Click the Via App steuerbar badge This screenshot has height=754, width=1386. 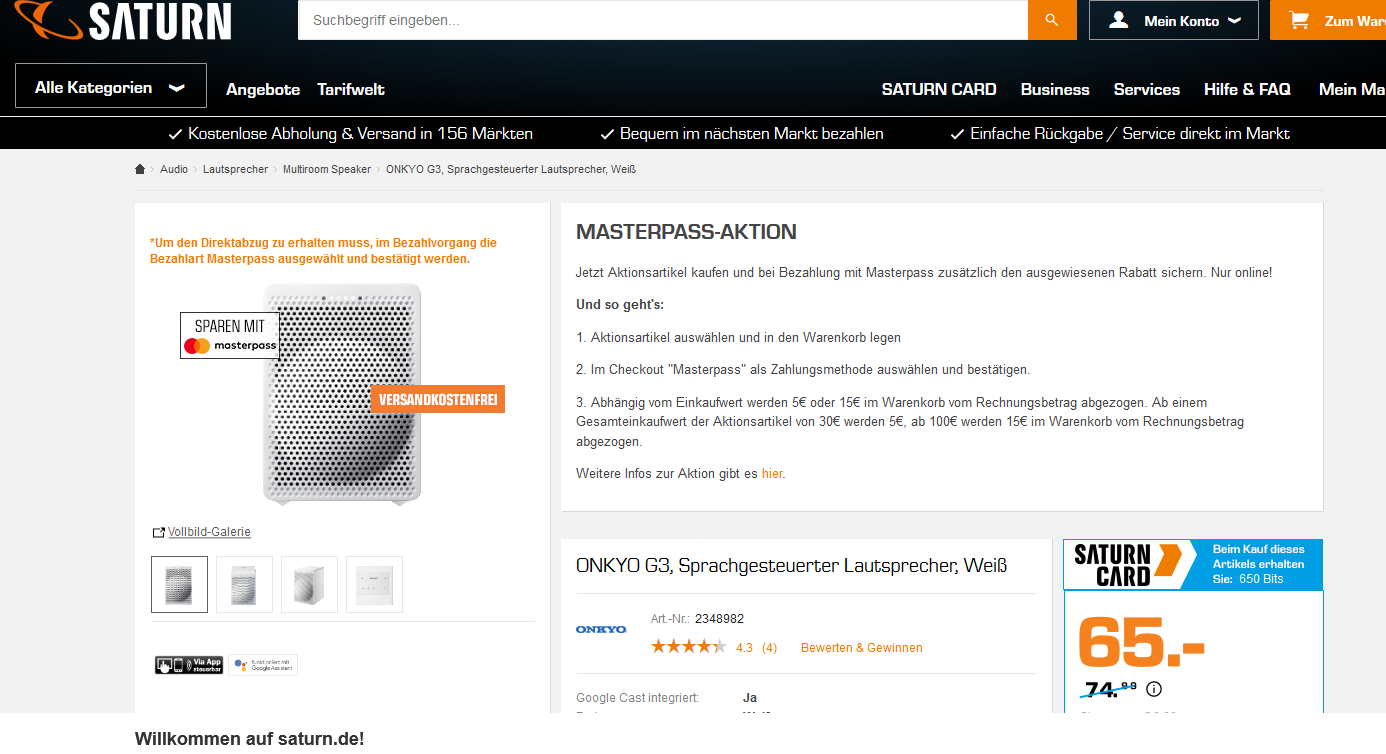point(188,665)
